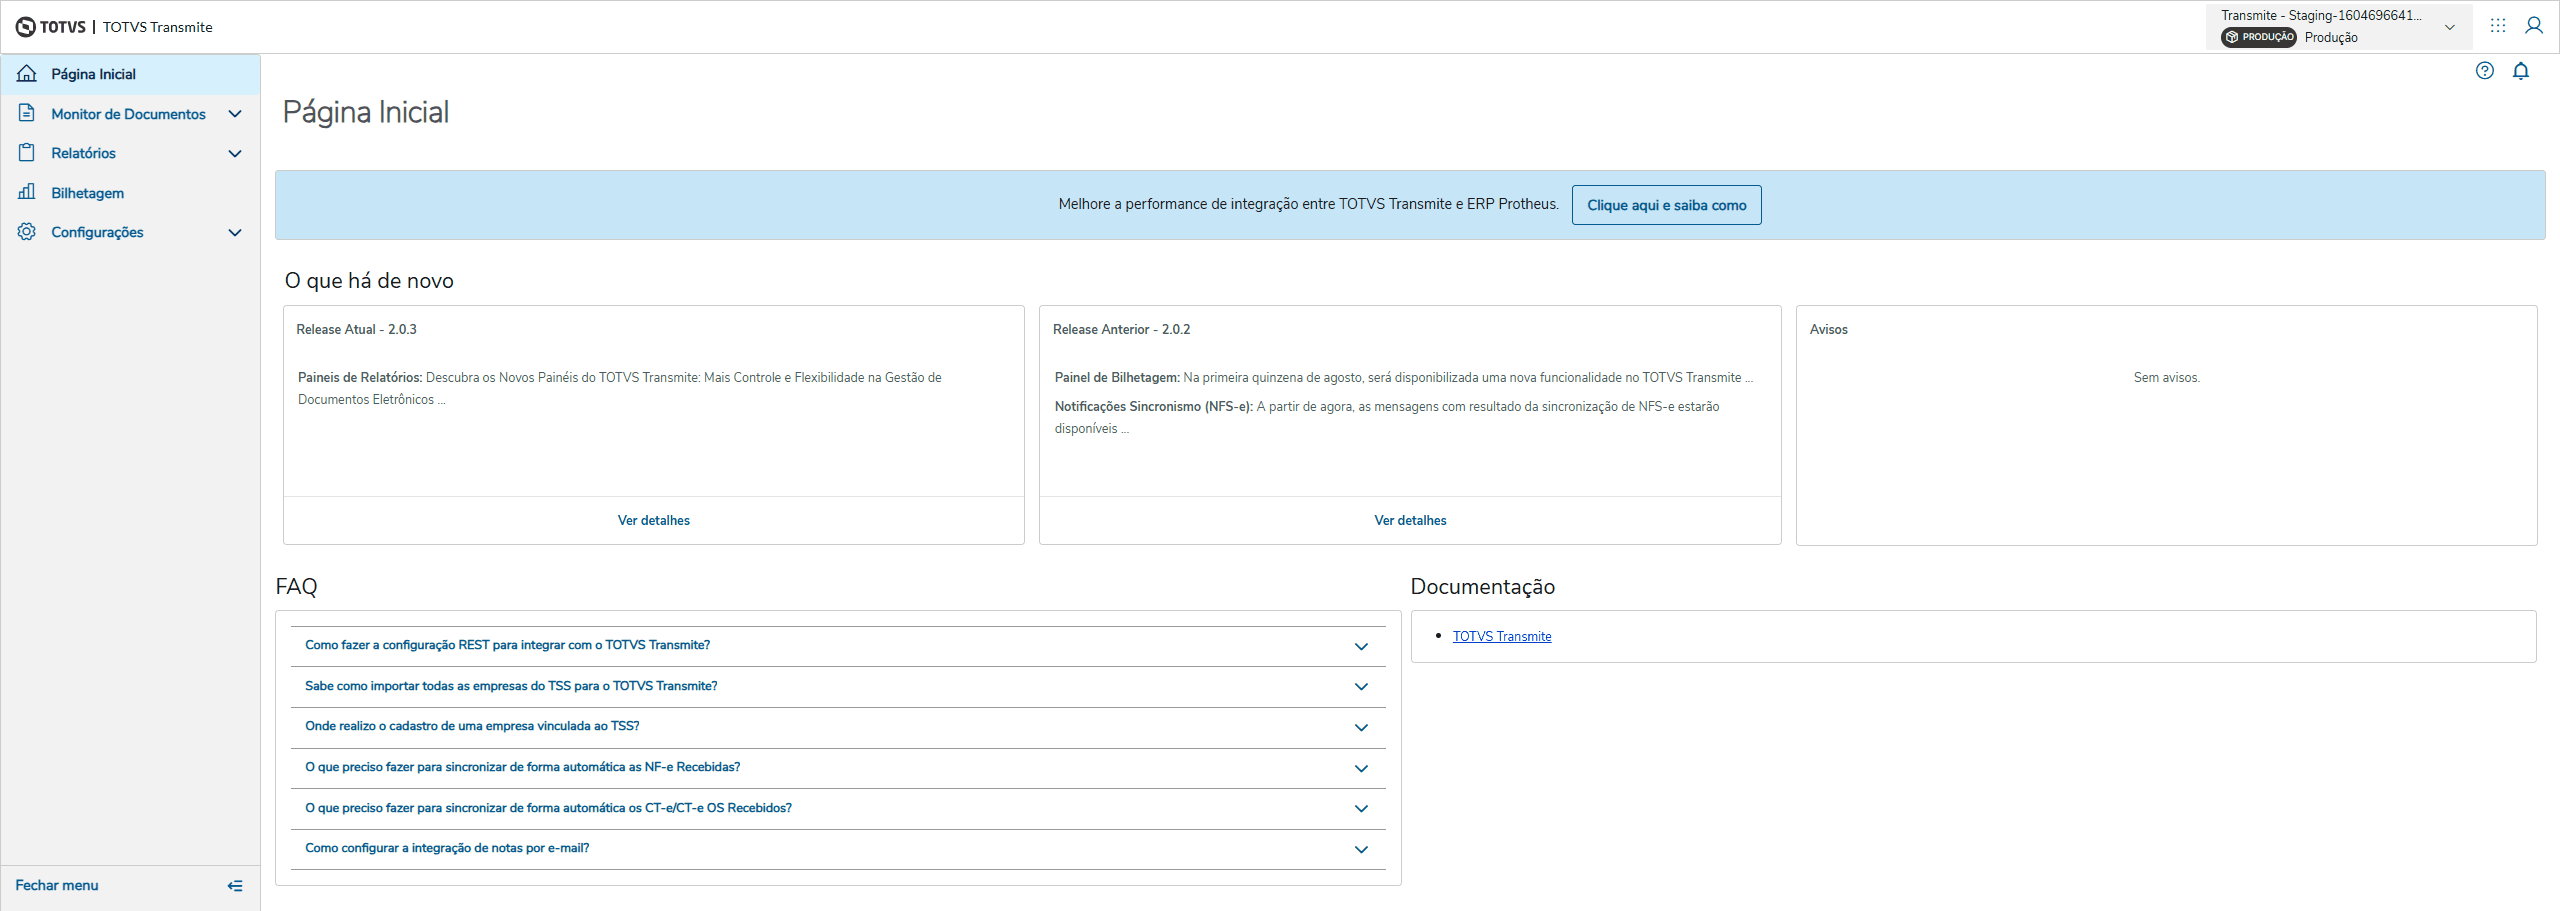2560x911 pixels.
Task: Click "Clique aqui e saiba como" button
Action: pos(1666,205)
